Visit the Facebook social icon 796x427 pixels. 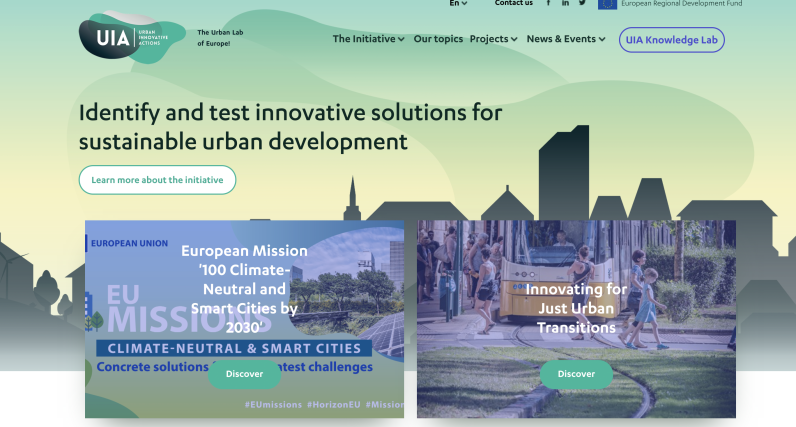tap(548, 3)
